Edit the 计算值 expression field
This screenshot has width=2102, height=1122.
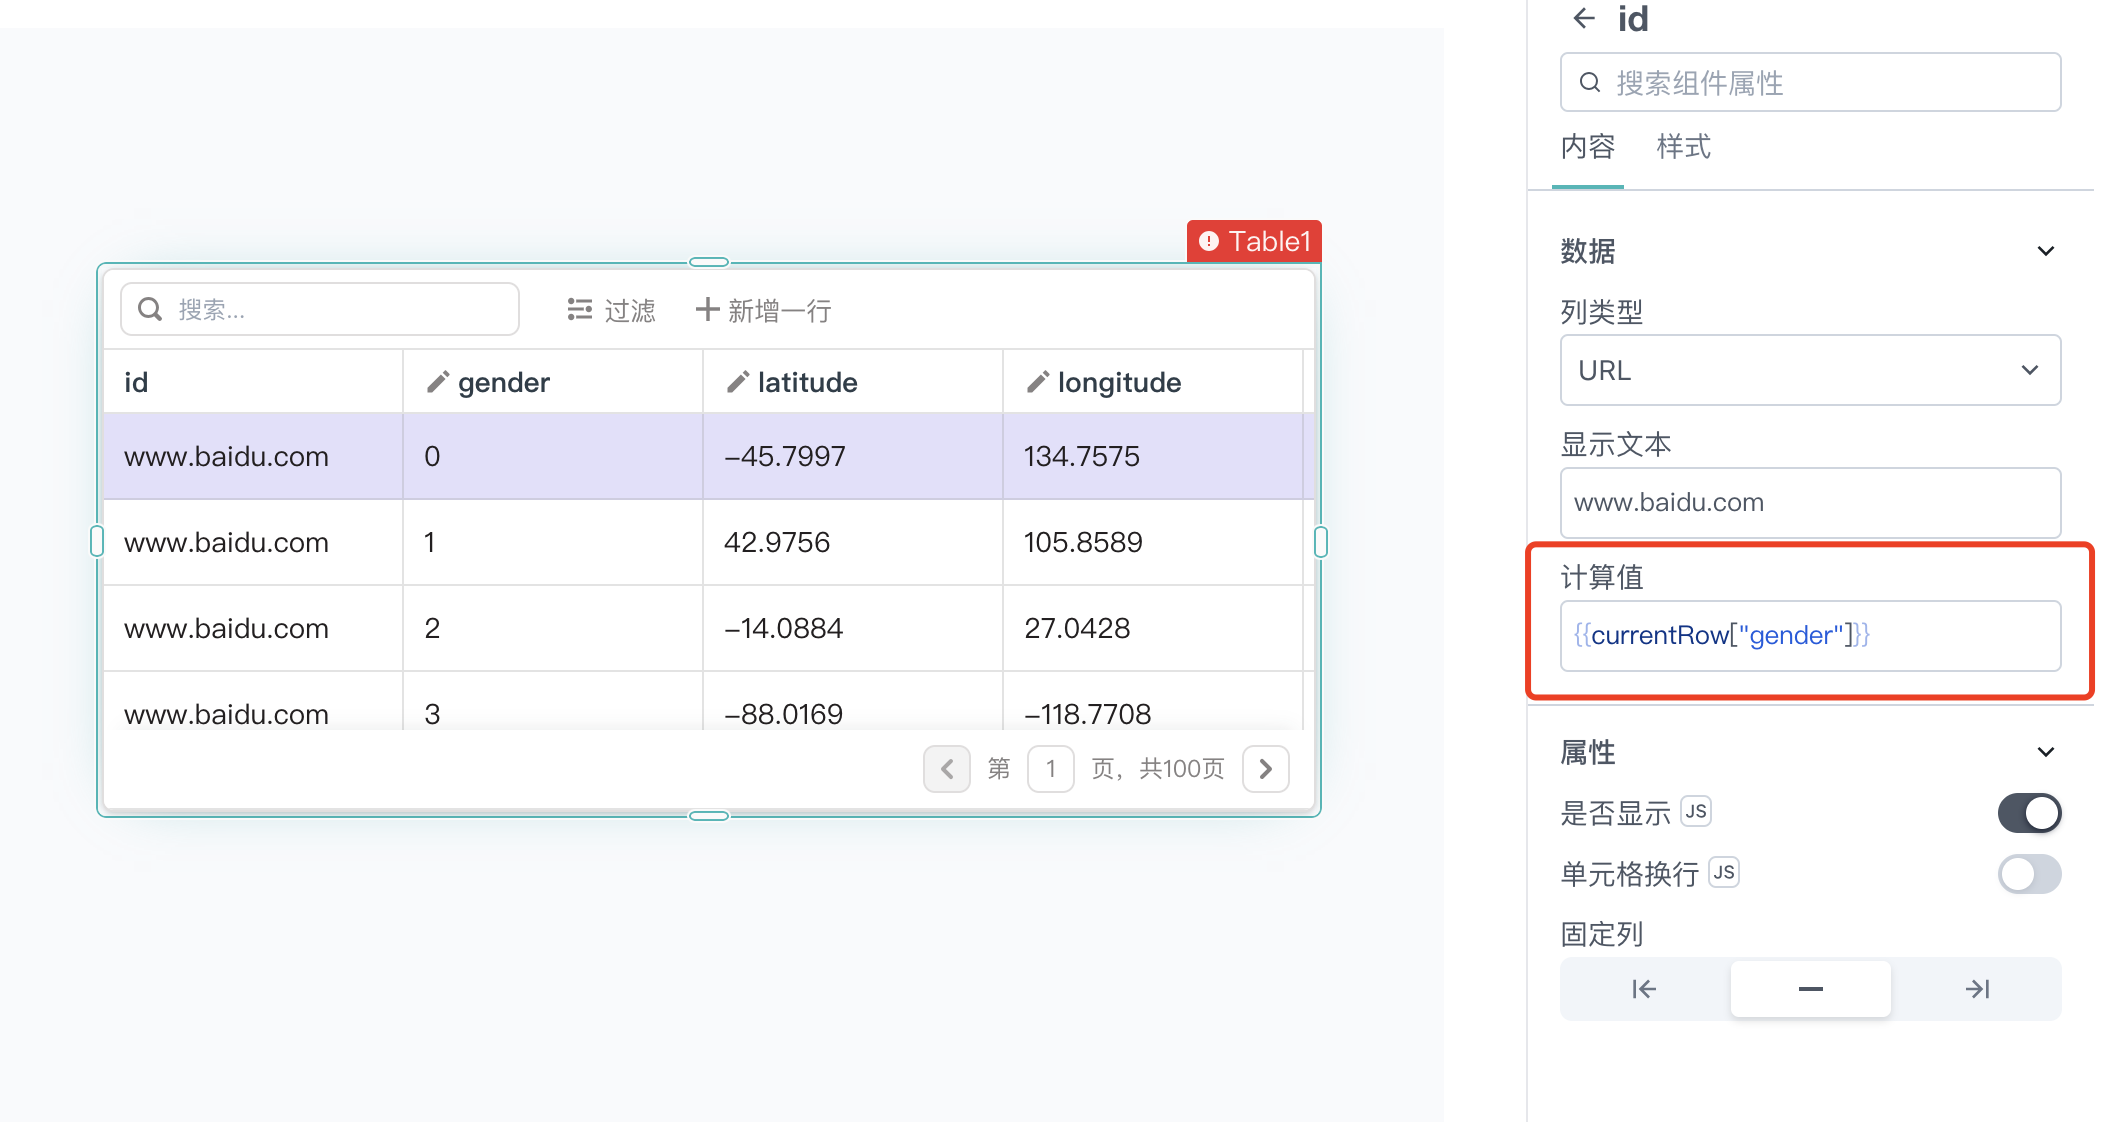[1810, 635]
